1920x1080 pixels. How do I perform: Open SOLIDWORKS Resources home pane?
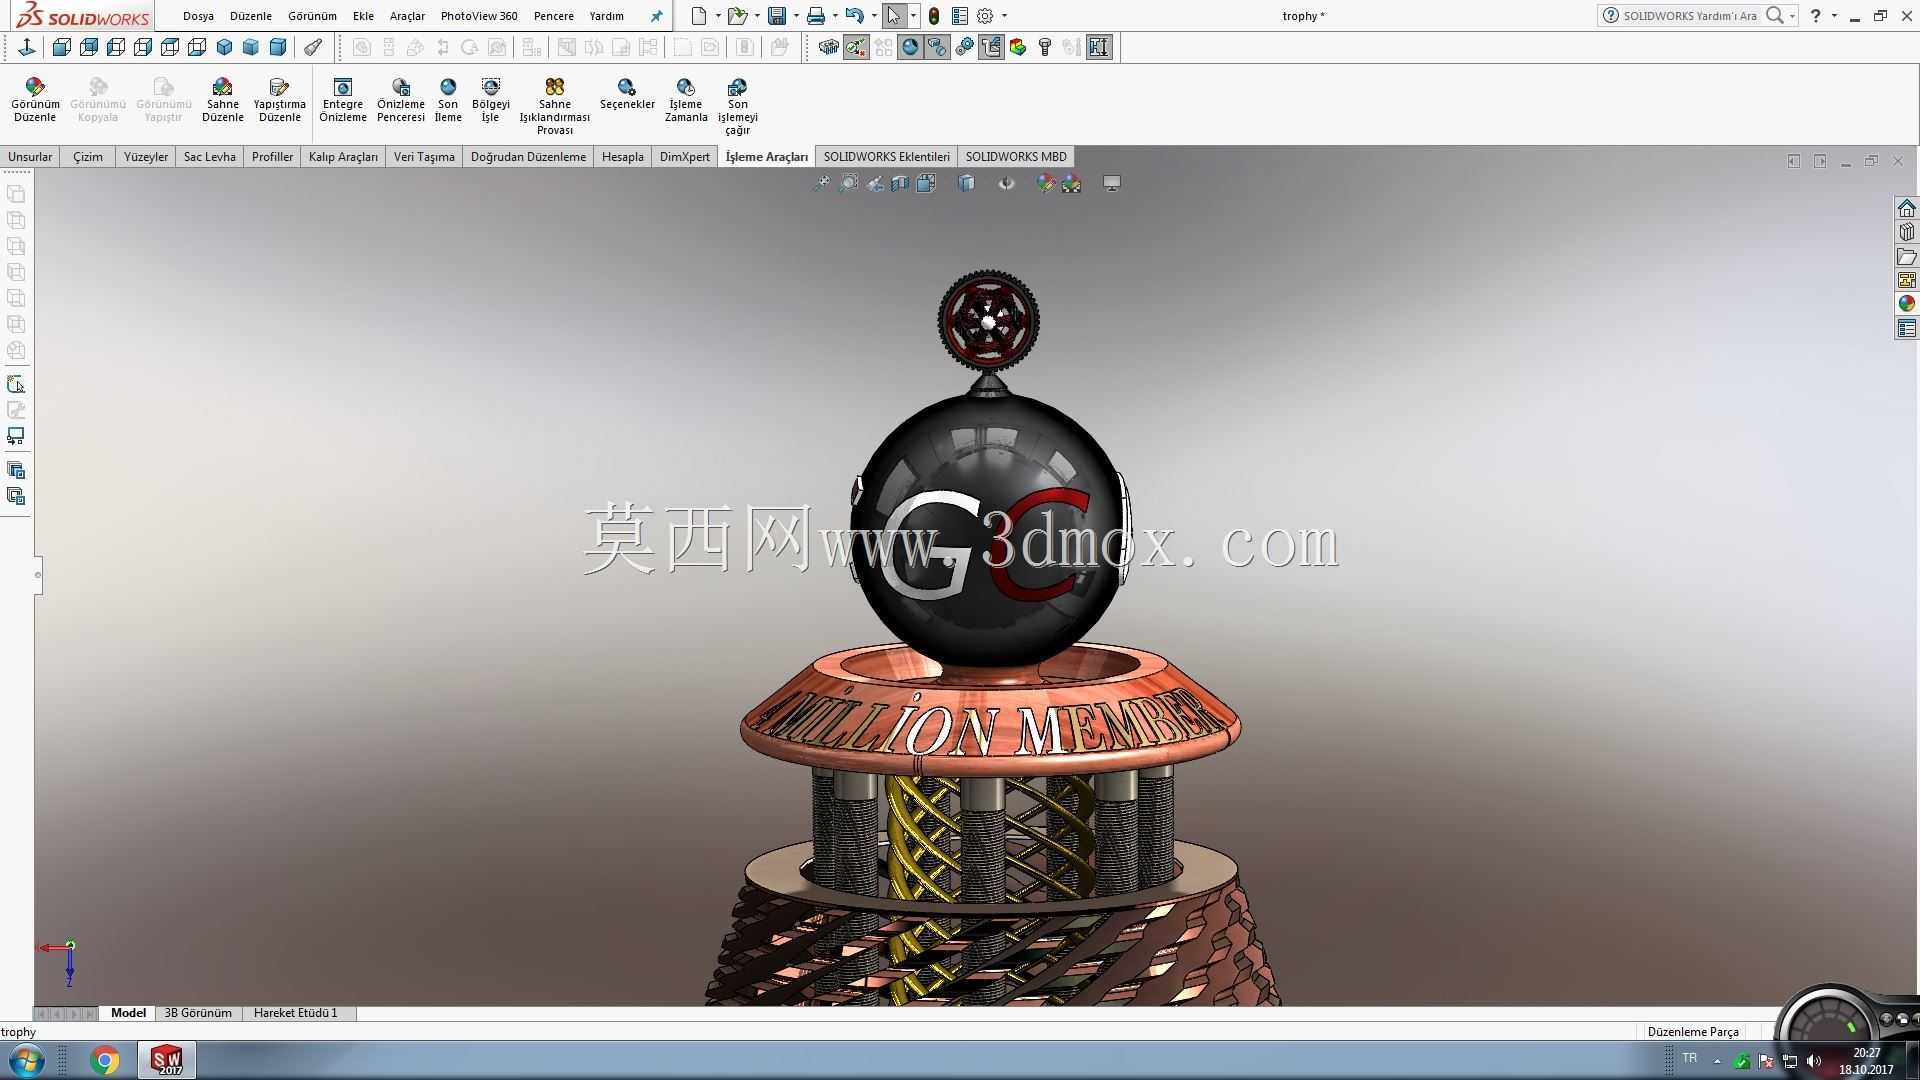[1907, 208]
